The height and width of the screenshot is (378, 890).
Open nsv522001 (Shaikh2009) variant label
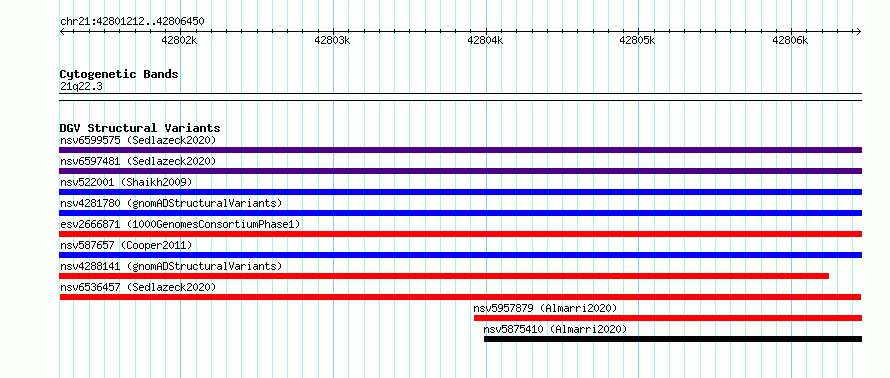[126, 182]
